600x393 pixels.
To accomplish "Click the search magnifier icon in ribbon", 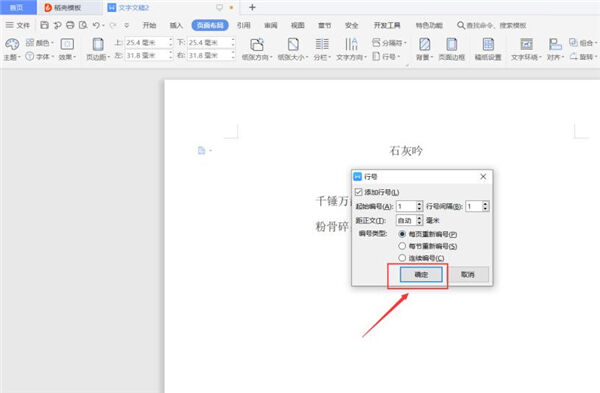I will tap(461, 25).
